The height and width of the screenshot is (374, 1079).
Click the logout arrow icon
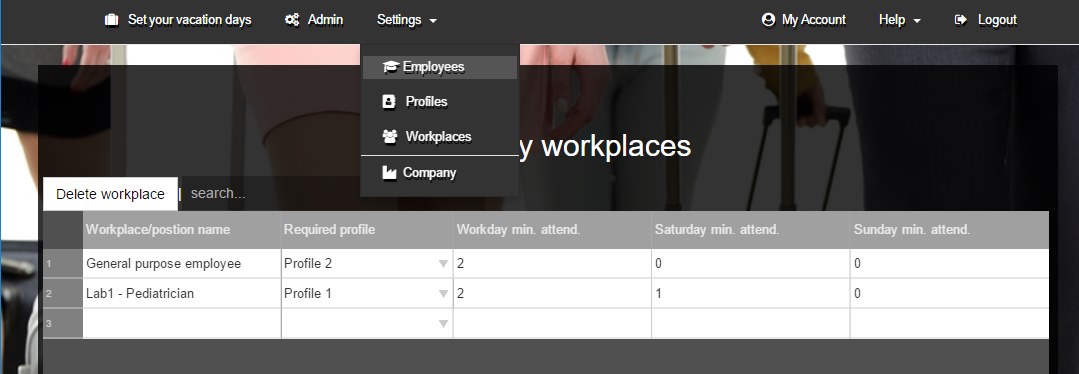(x=961, y=20)
